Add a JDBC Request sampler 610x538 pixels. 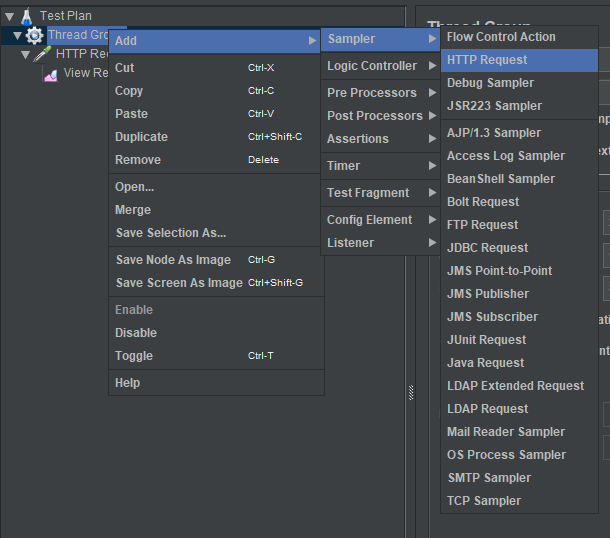point(519,248)
